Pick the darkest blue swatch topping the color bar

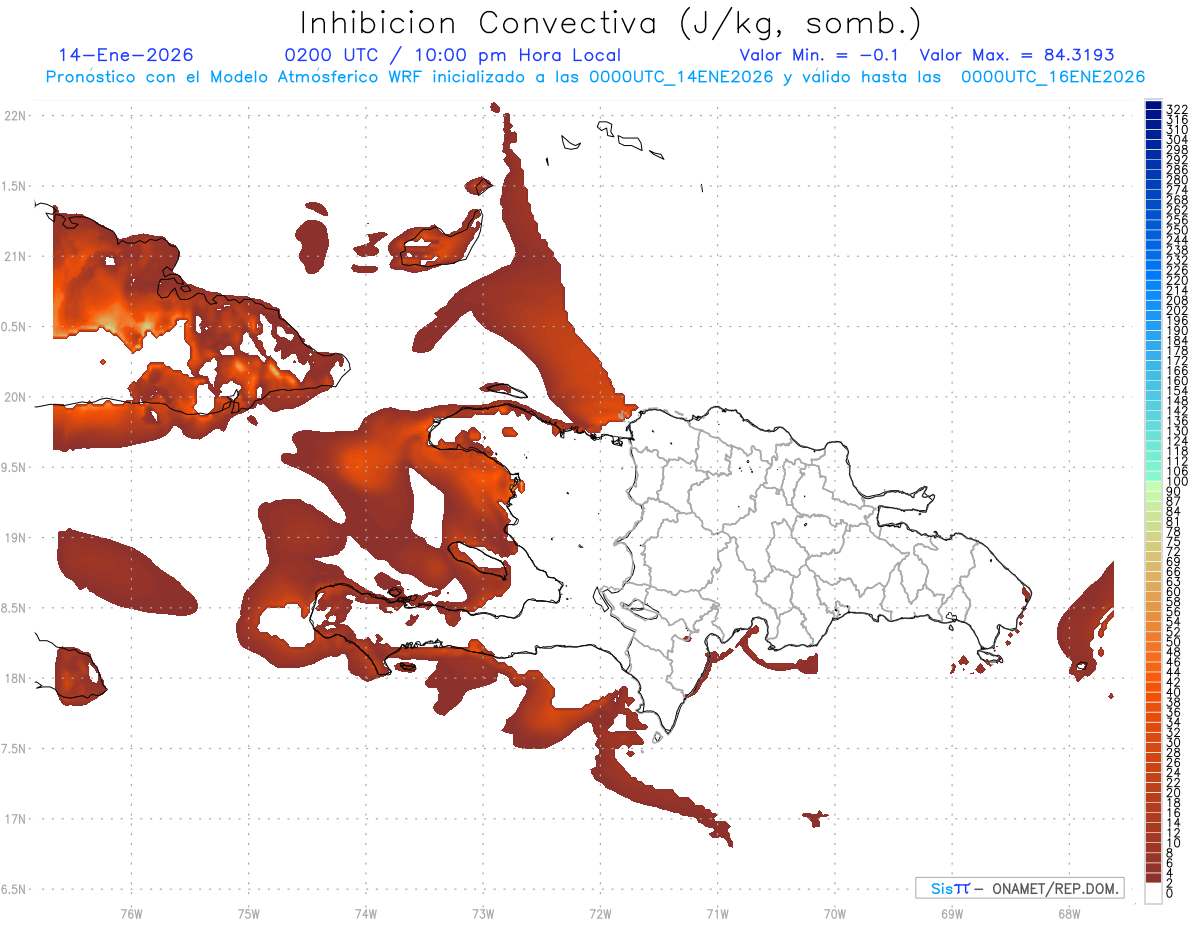pyautogui.click(x=1153, y=106)
